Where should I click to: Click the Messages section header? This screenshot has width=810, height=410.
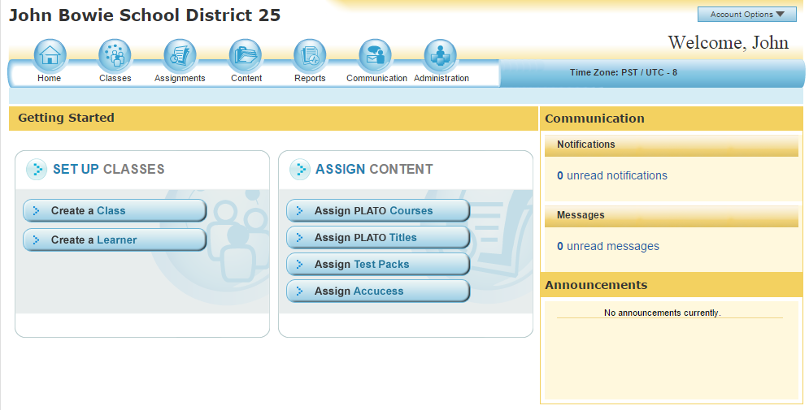[x=672, y=216]
